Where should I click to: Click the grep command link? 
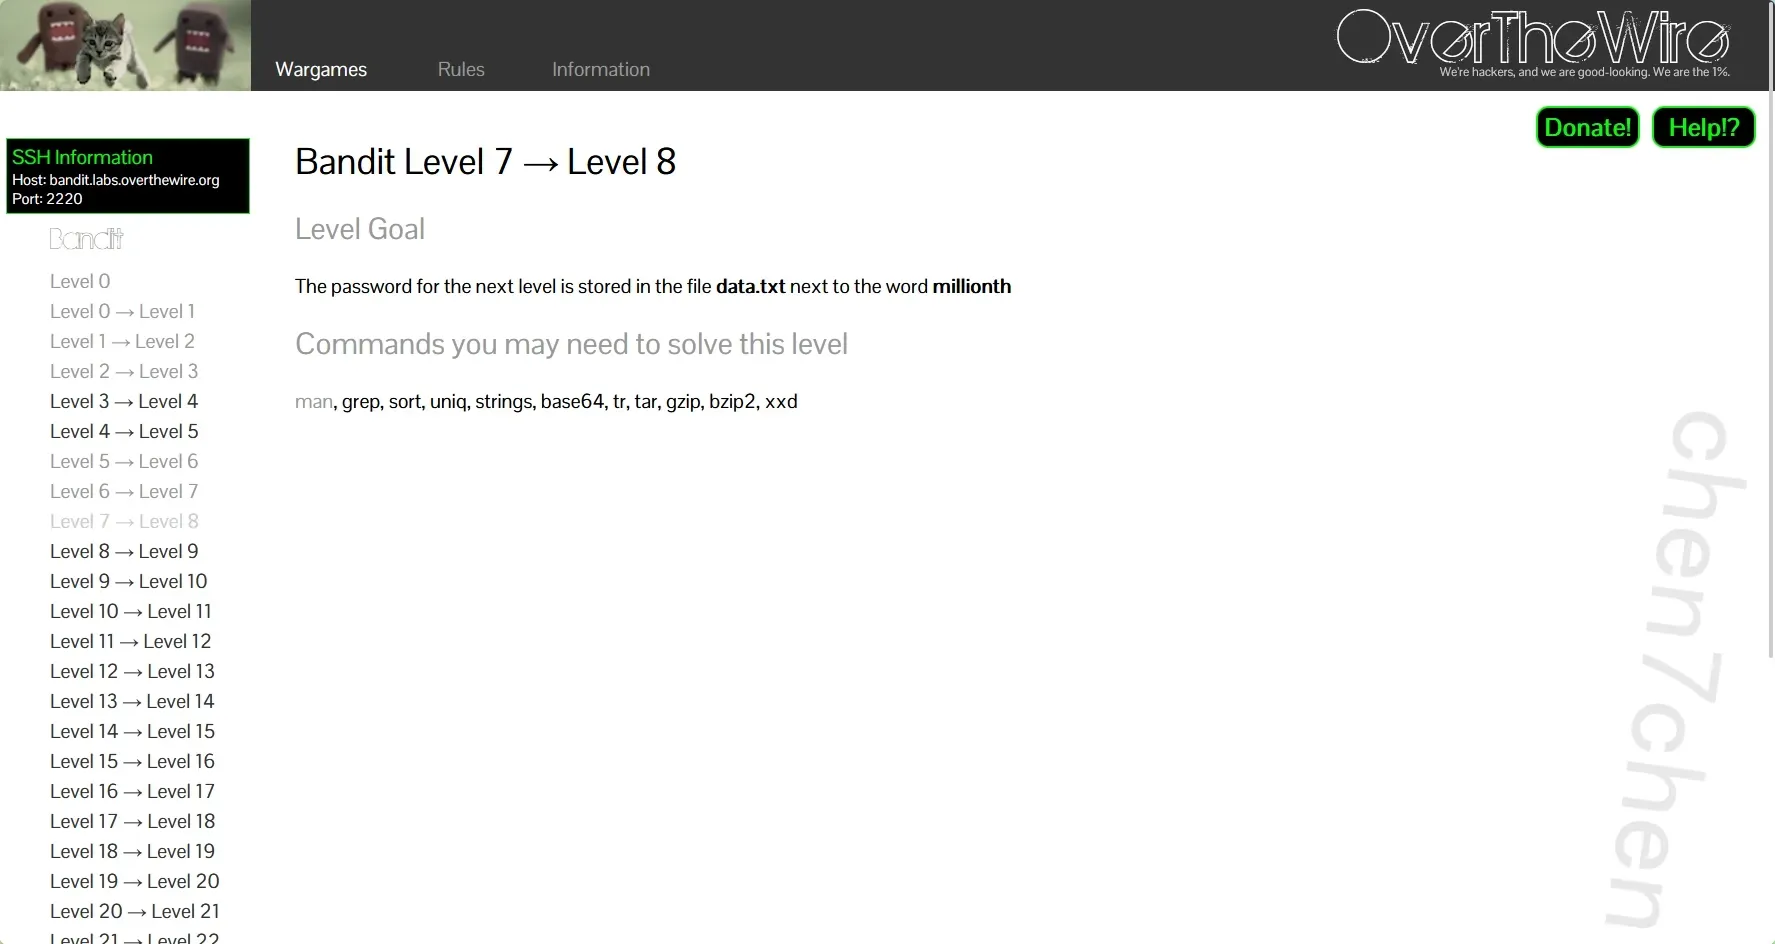click(x=360, y=401)
